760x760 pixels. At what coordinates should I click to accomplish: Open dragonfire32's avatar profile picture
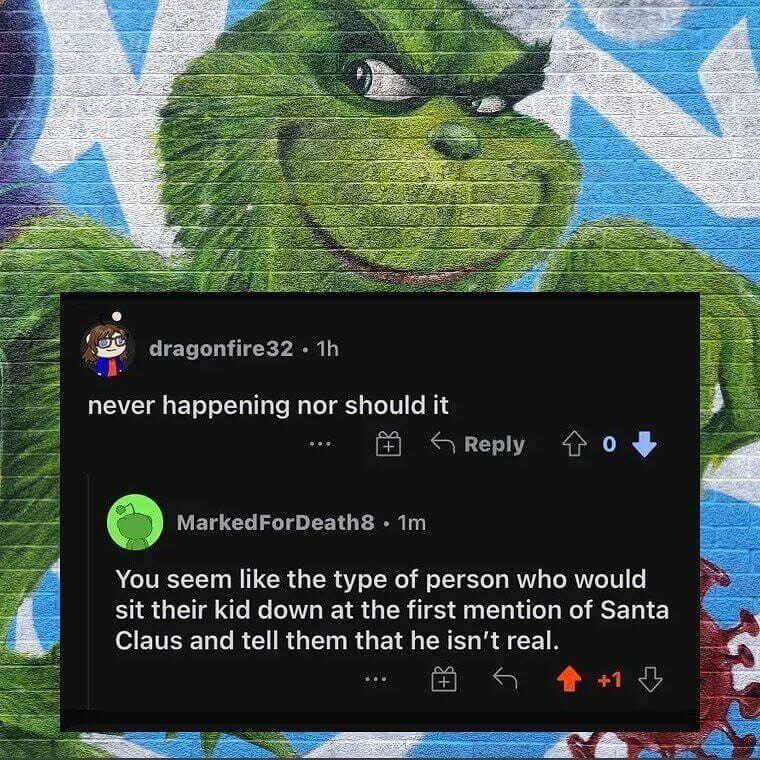coord(108,345)
